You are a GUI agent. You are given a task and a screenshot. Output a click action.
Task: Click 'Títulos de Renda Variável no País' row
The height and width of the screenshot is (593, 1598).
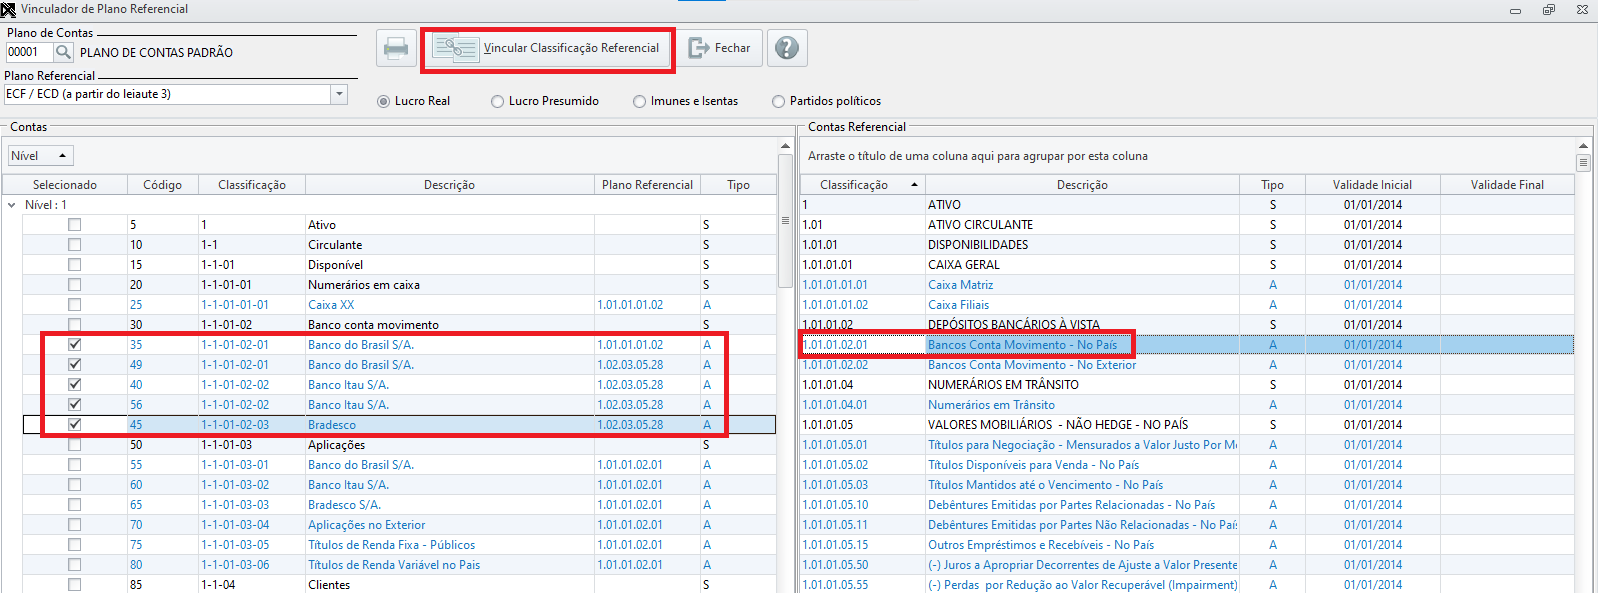pos(400,565)
